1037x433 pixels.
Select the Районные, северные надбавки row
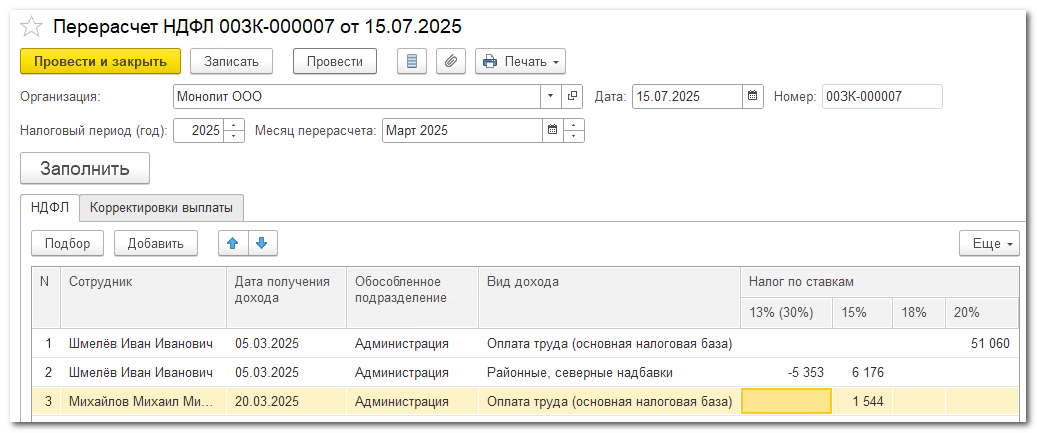[579, 372]
